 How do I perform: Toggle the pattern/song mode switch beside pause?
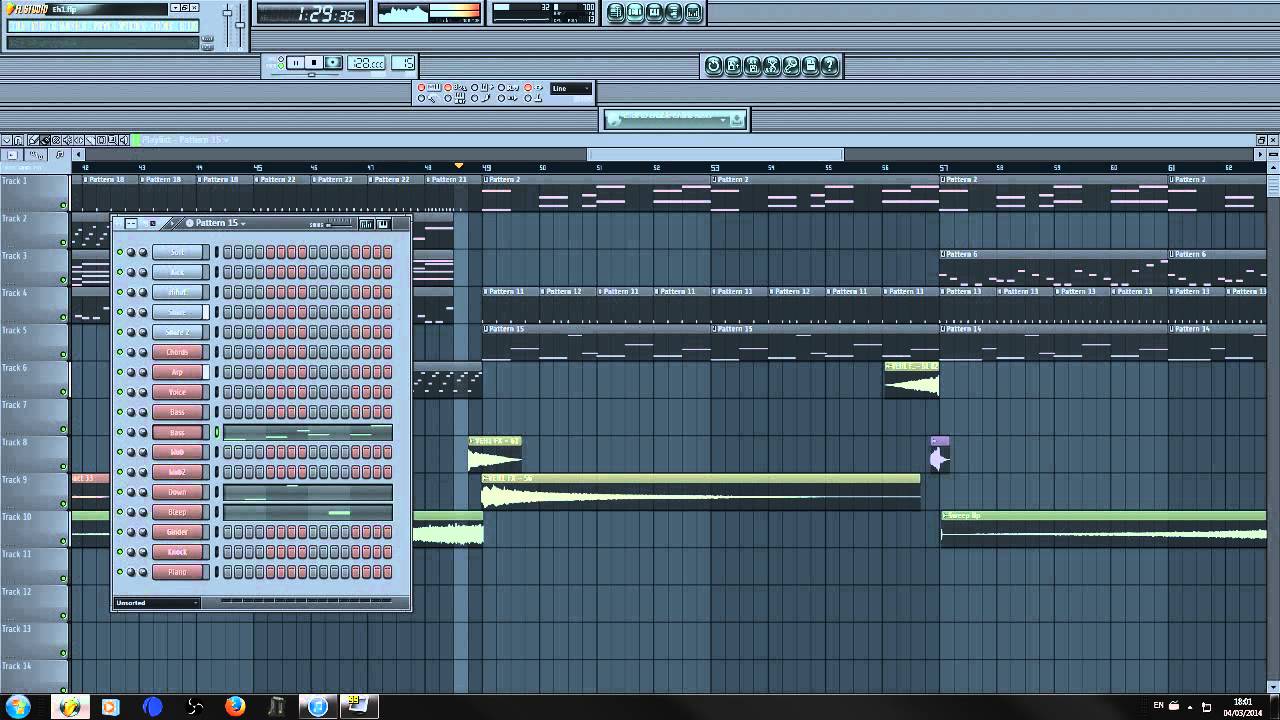tap(281, 62)
